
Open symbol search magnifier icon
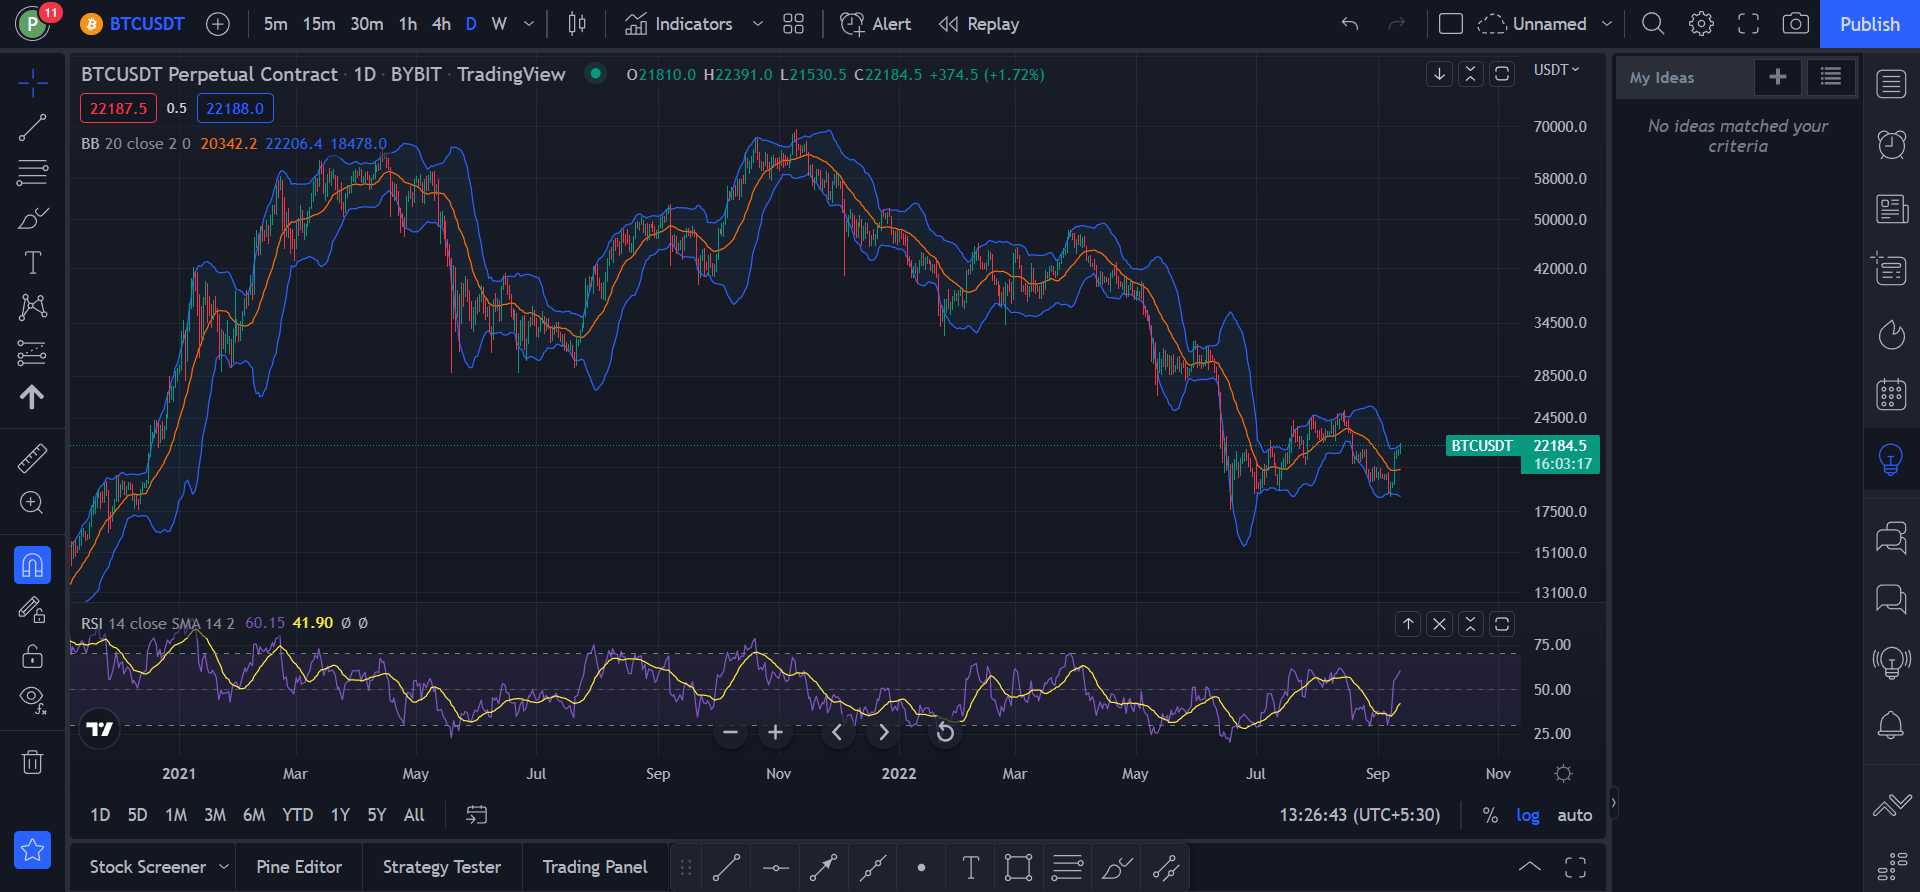pos(1653,24)
